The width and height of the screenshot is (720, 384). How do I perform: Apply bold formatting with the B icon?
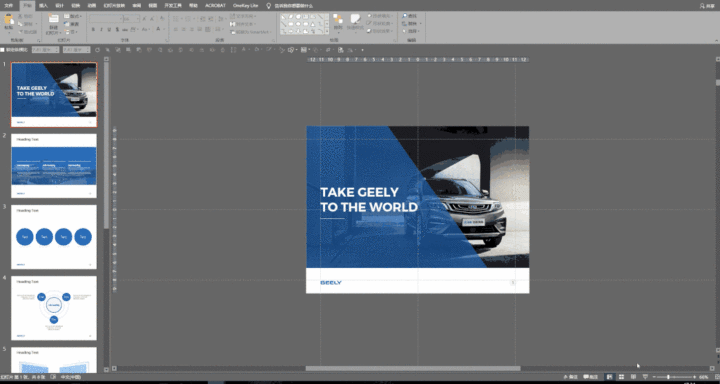(x=93, y=29)
